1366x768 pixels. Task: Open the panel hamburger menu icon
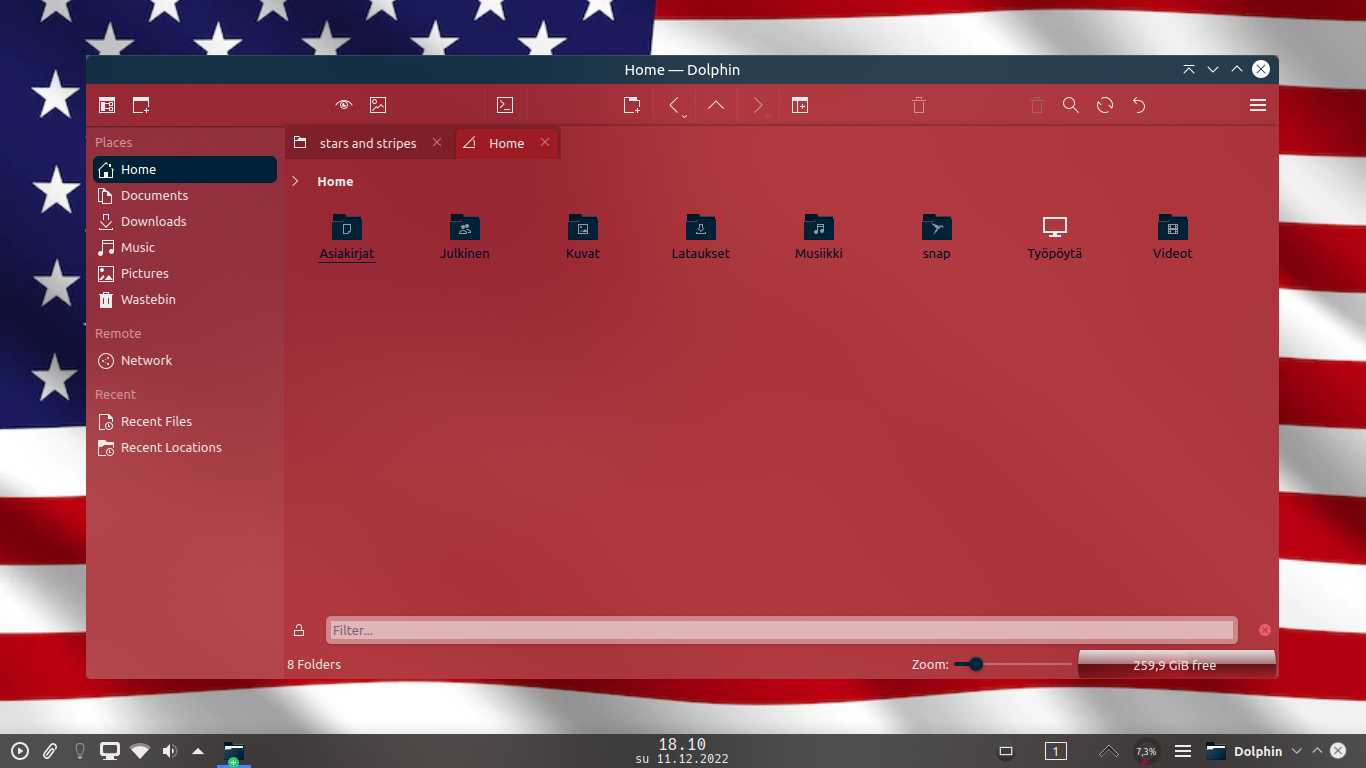click(x=1183, y=751)
